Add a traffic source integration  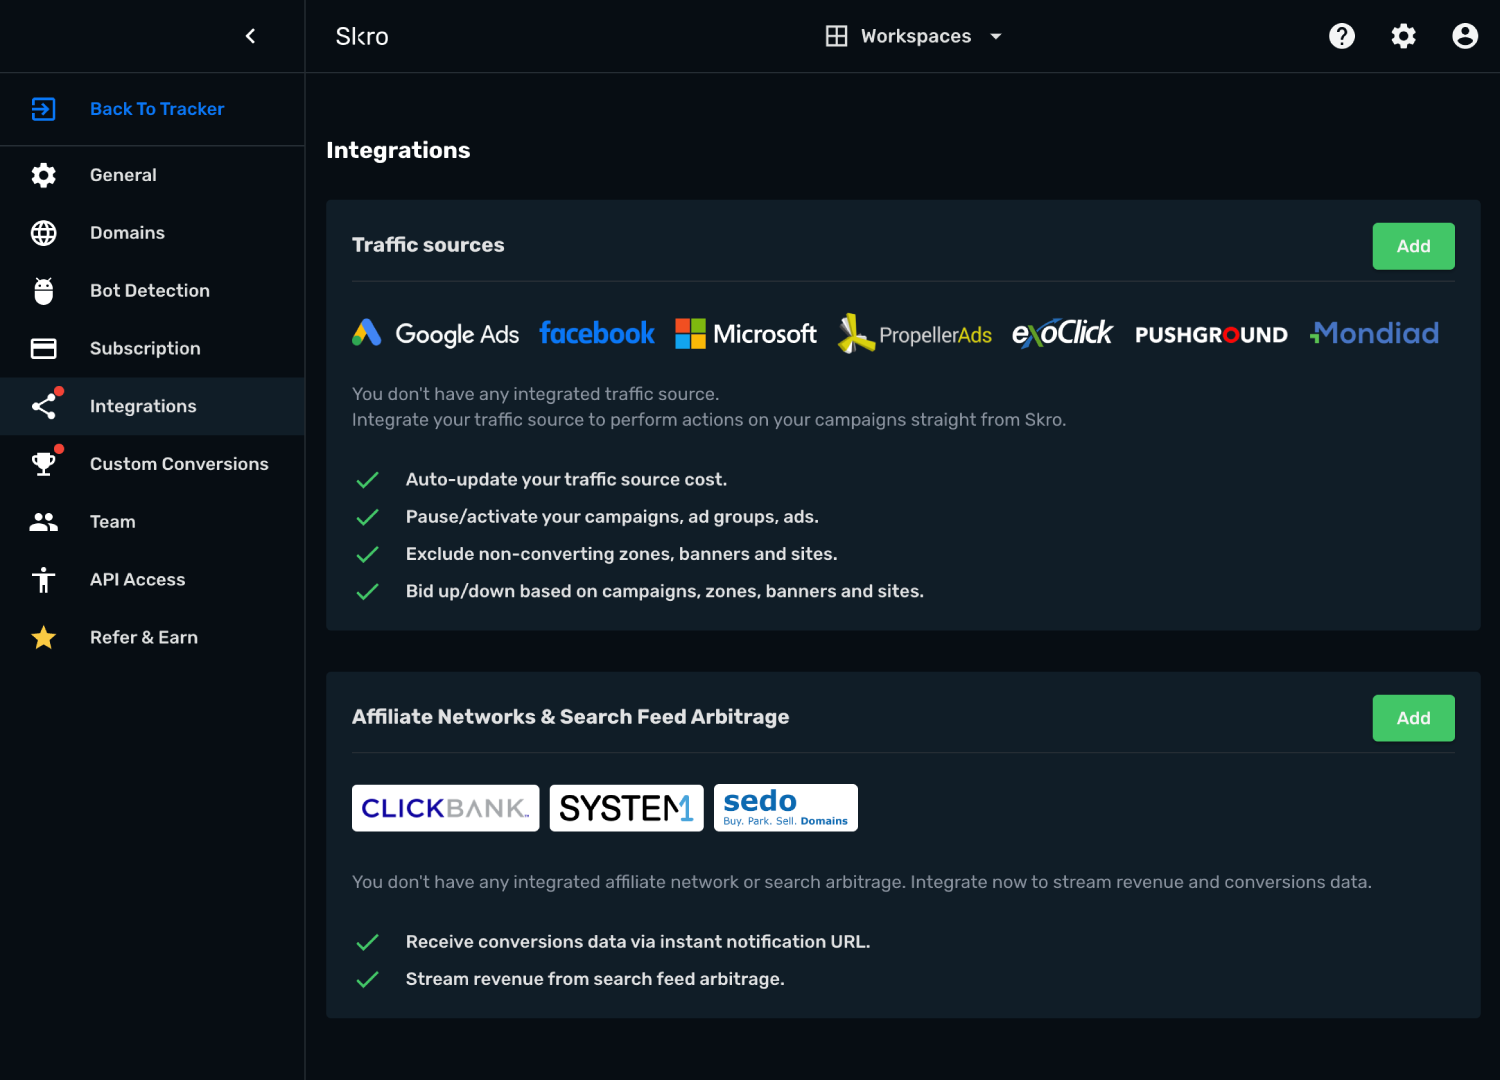tap(1413, 246)
